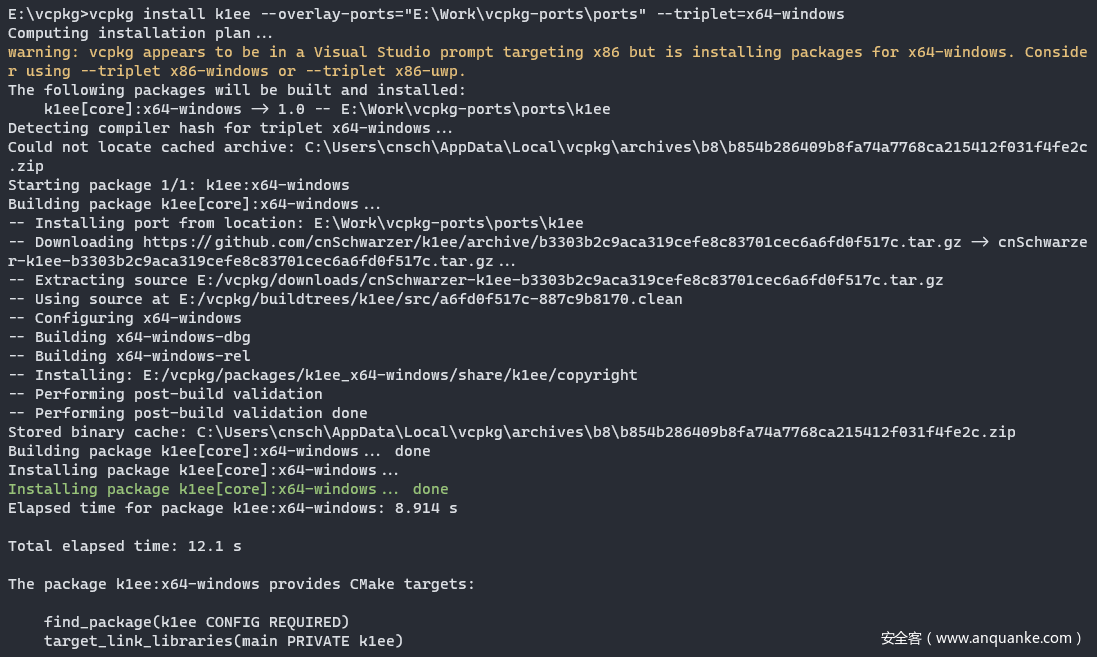The width and height of the screenshot is (1097, 657).
Task: Click the Detecting compiler hash line
Action: point(230,128)
